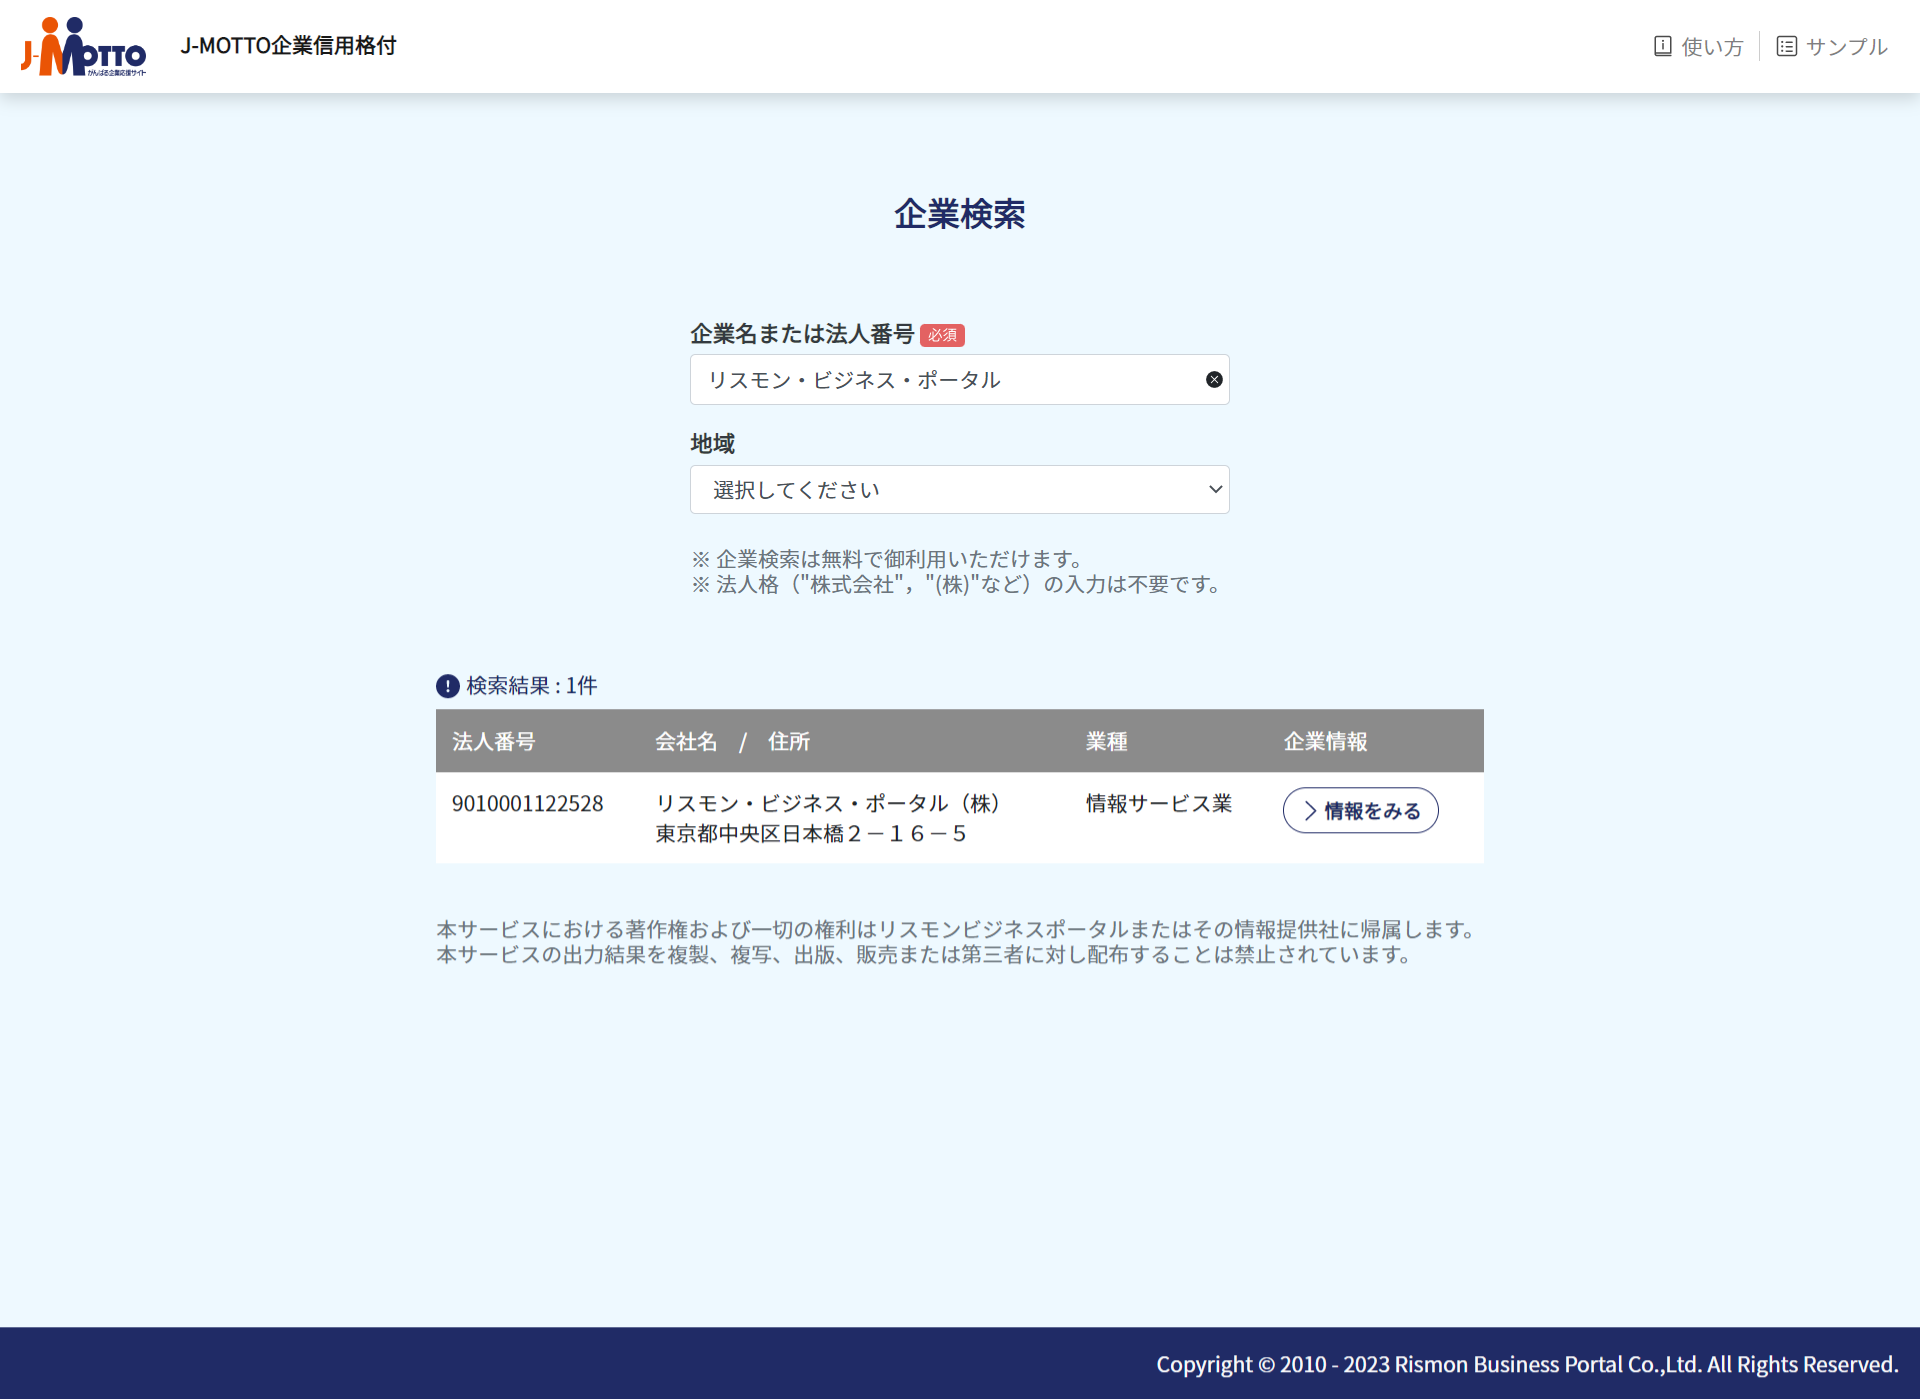1920x1399 pixels.
Task: Click the 業種 column header
Action: [1107, 742]
